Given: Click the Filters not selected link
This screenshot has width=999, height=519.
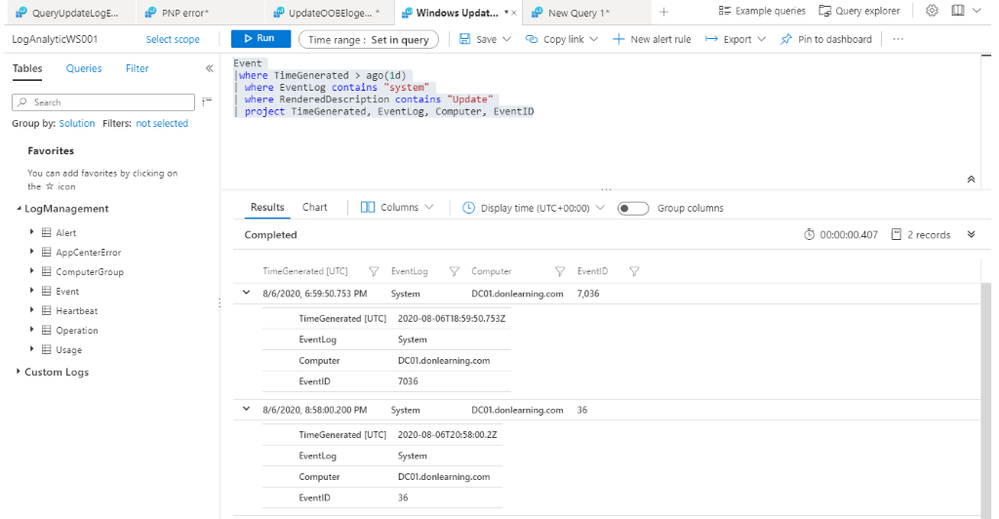Looking at the screenshot, I should [162, 124].
